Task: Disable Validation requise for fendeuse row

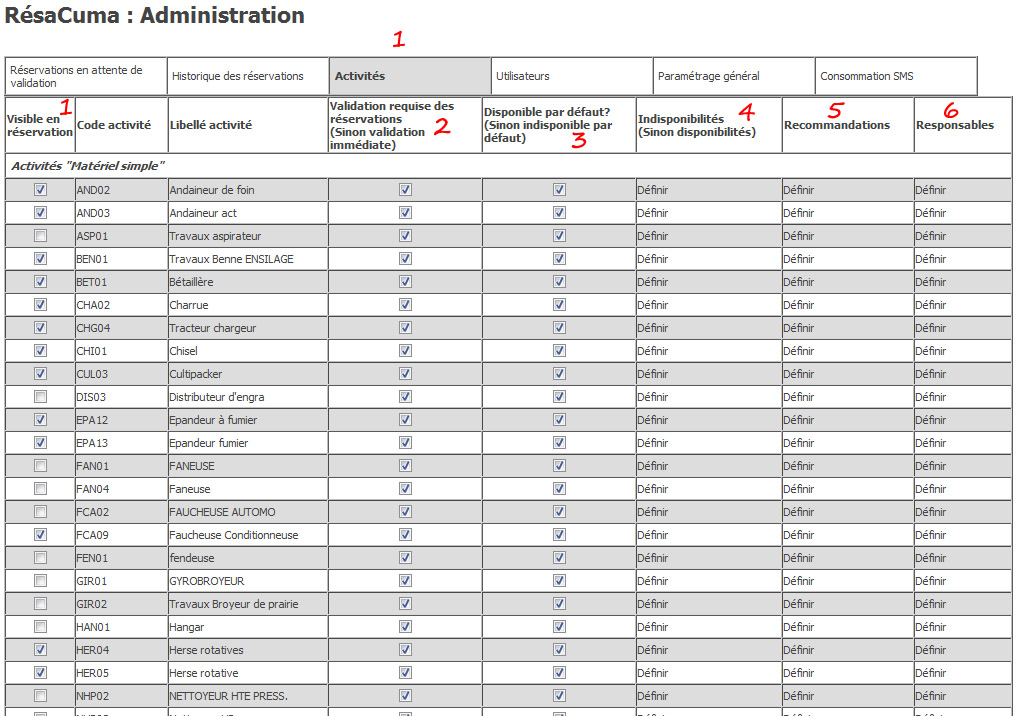Action: pos(405,557)
